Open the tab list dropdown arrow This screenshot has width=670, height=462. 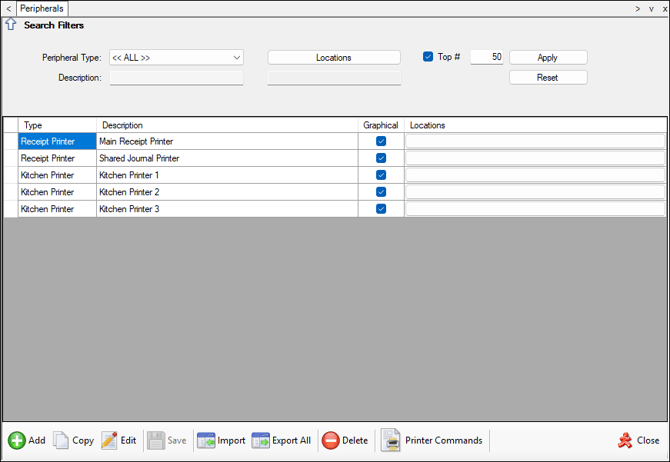point(651,8)
